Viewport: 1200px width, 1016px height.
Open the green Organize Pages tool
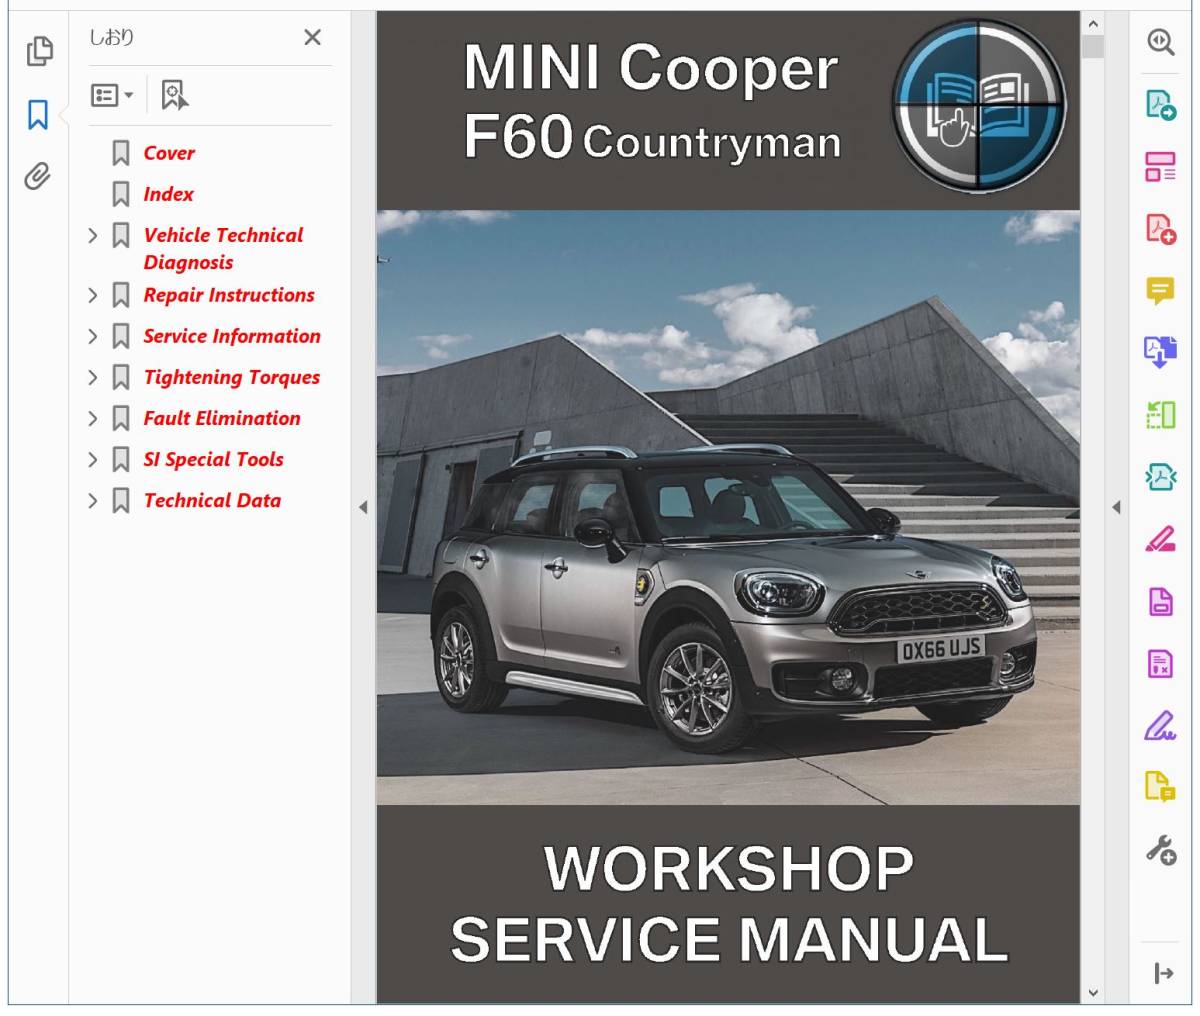click(1160, 414)
